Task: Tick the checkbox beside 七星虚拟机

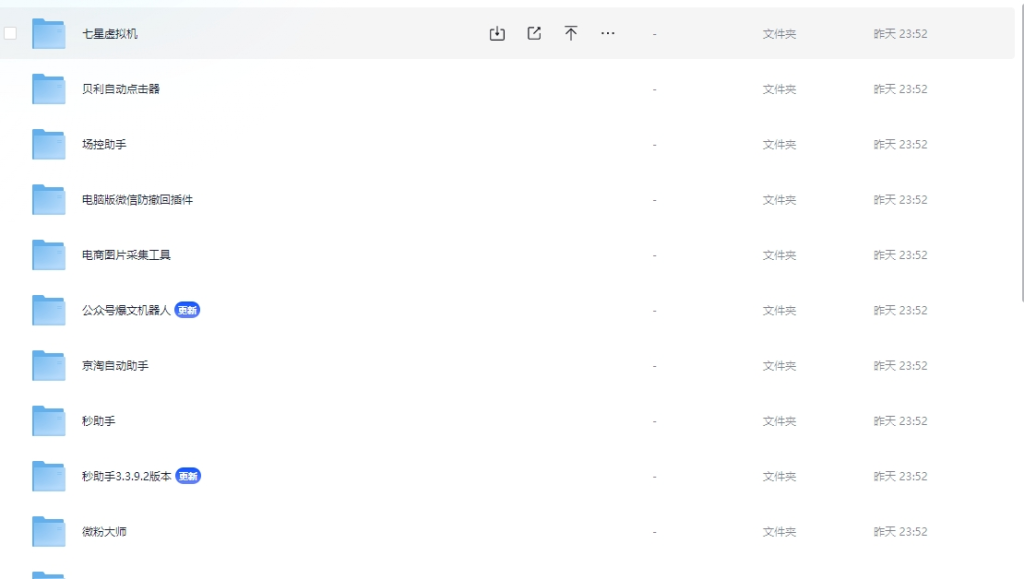Action: (x=11, y=34)
